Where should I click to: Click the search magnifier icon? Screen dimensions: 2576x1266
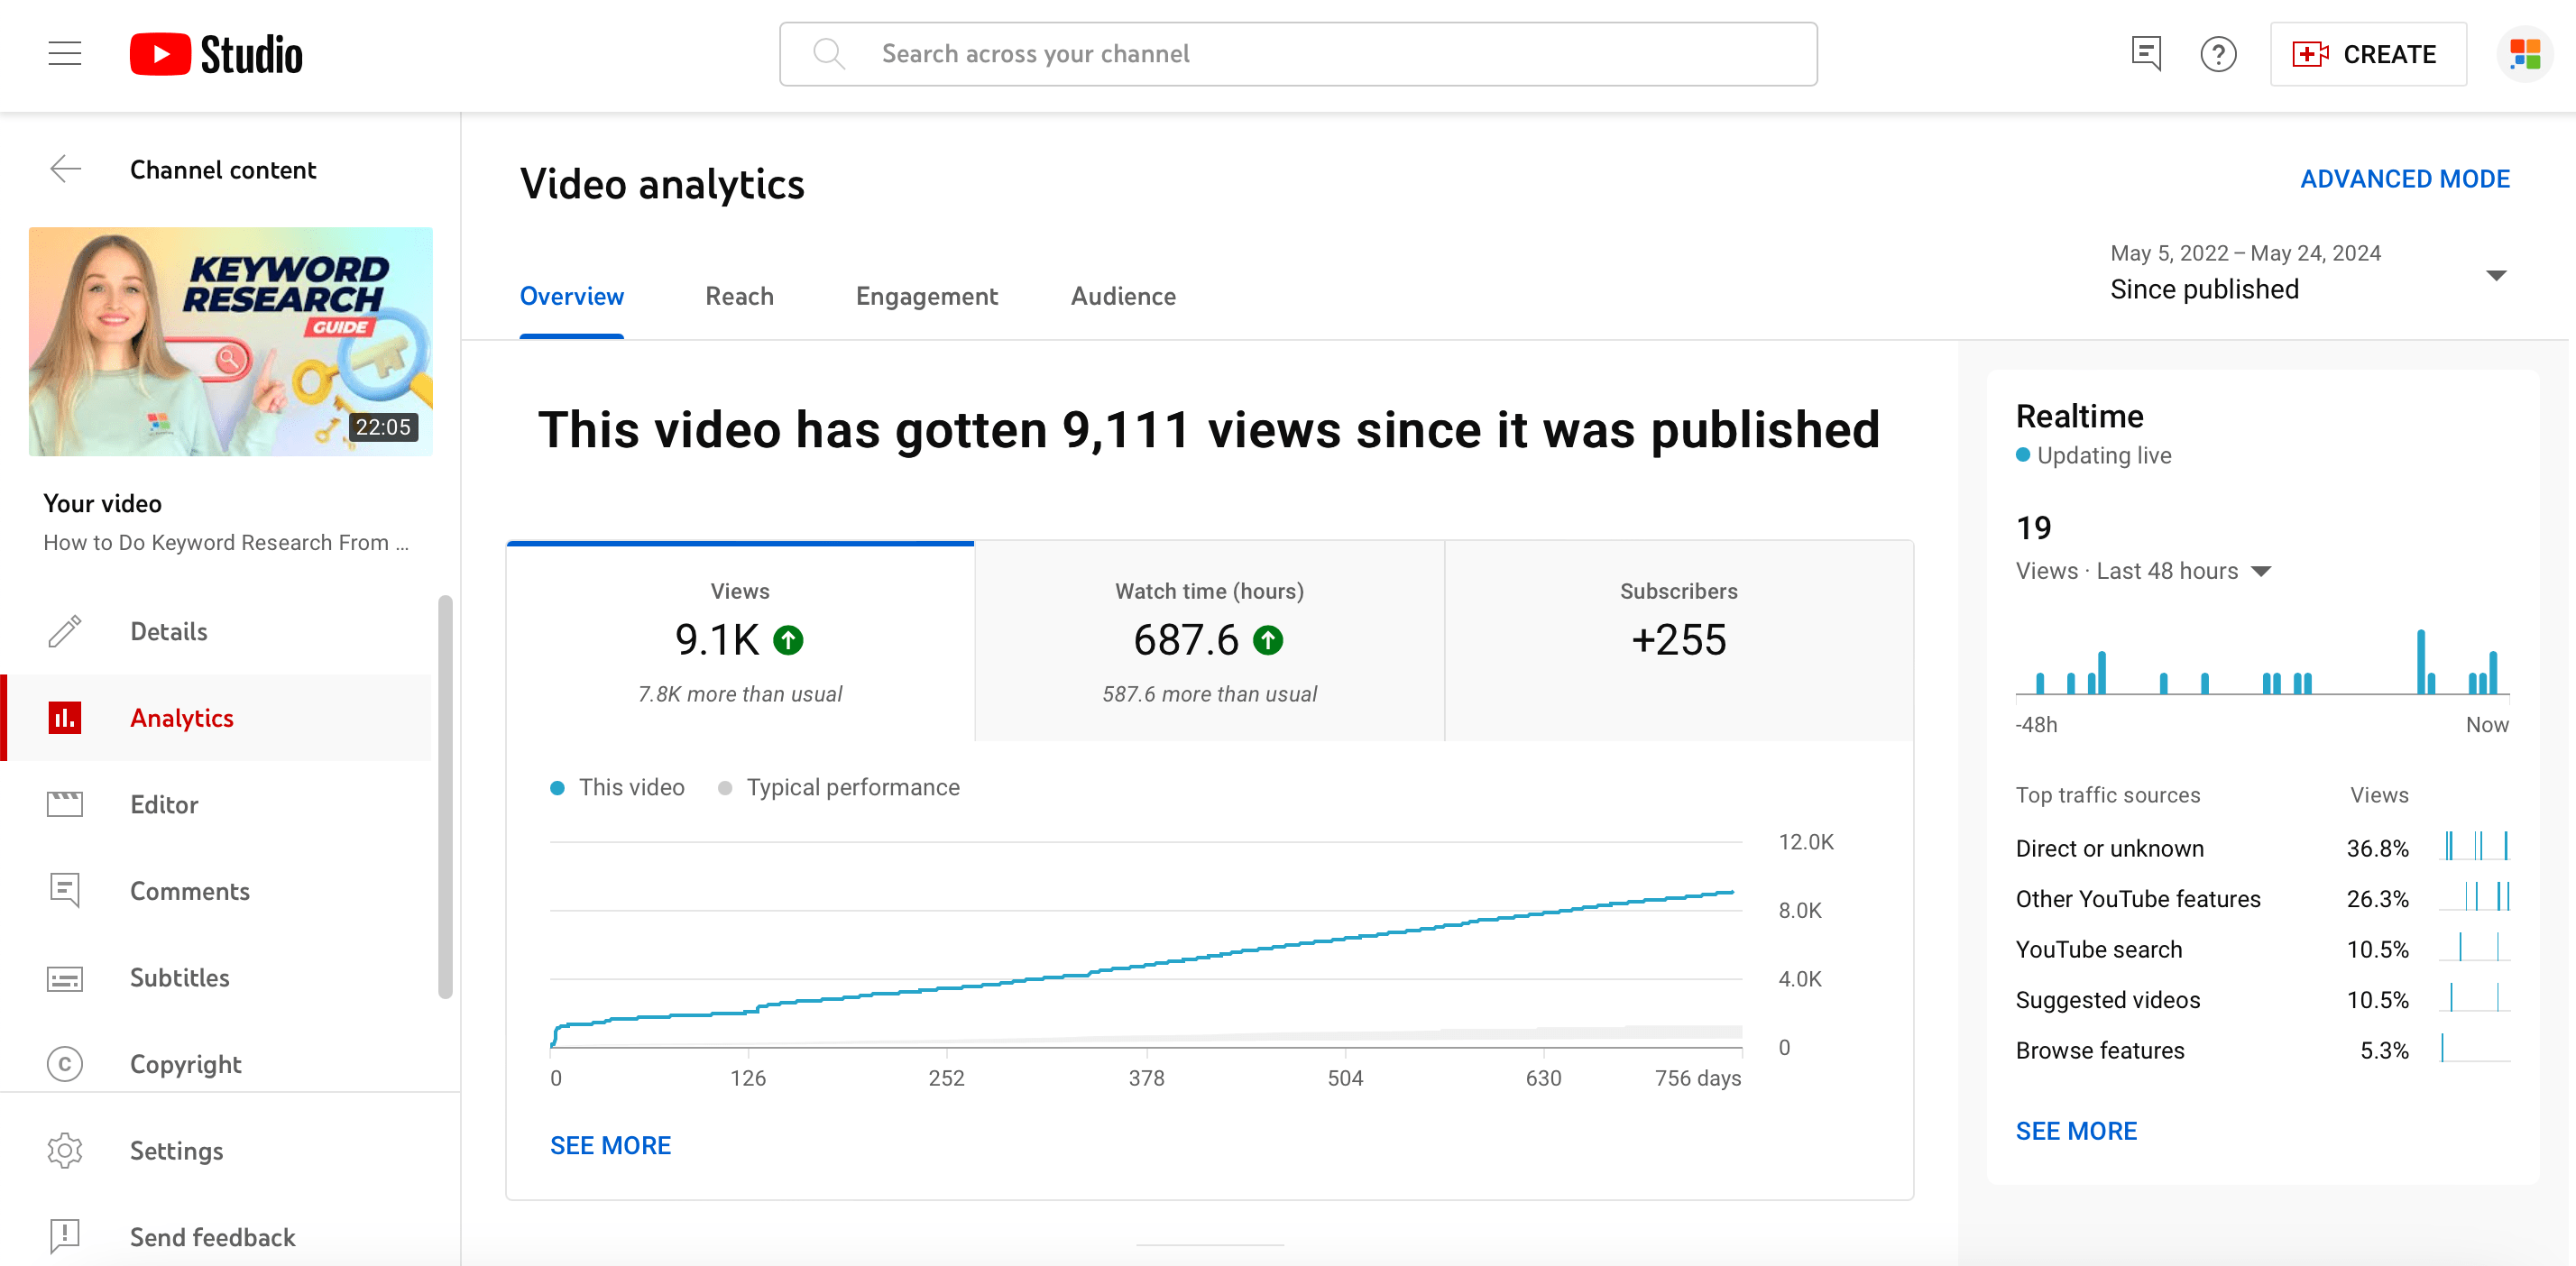click(828, 54)
